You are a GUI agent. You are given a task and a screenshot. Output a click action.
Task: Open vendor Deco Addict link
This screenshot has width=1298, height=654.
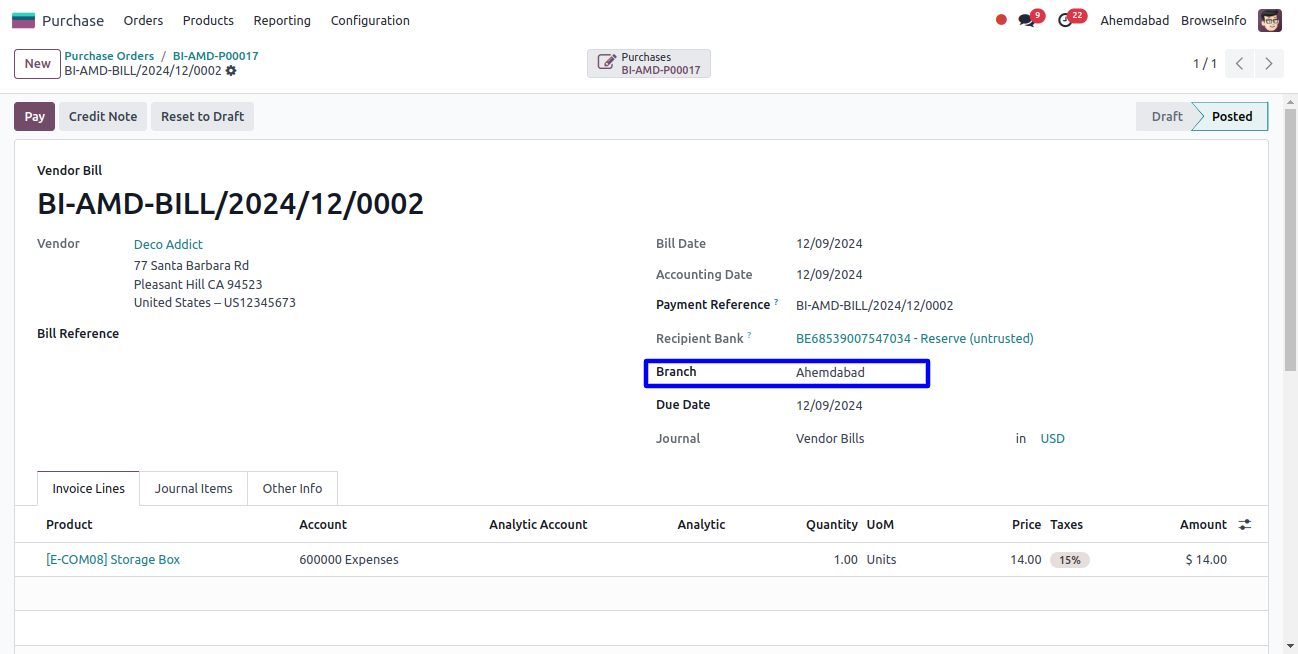[168, 244]
